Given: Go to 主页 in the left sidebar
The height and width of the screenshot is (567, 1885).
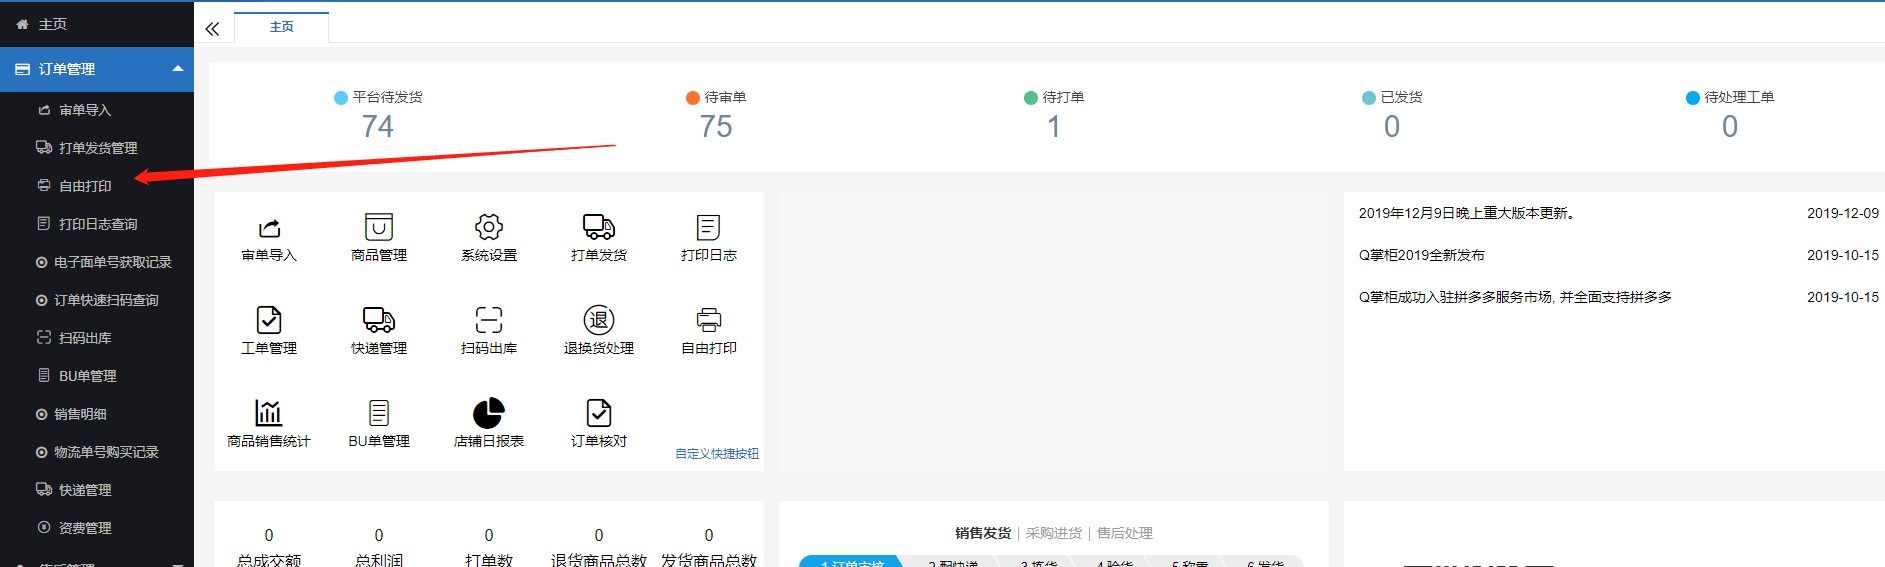Looking at the screenshot, I should point(52,24).
